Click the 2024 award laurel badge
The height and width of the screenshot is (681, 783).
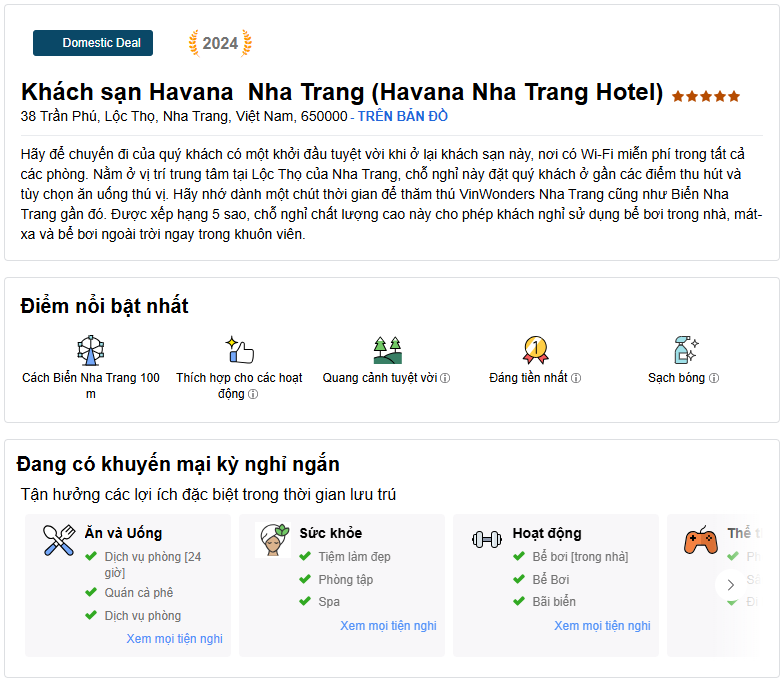220,43
